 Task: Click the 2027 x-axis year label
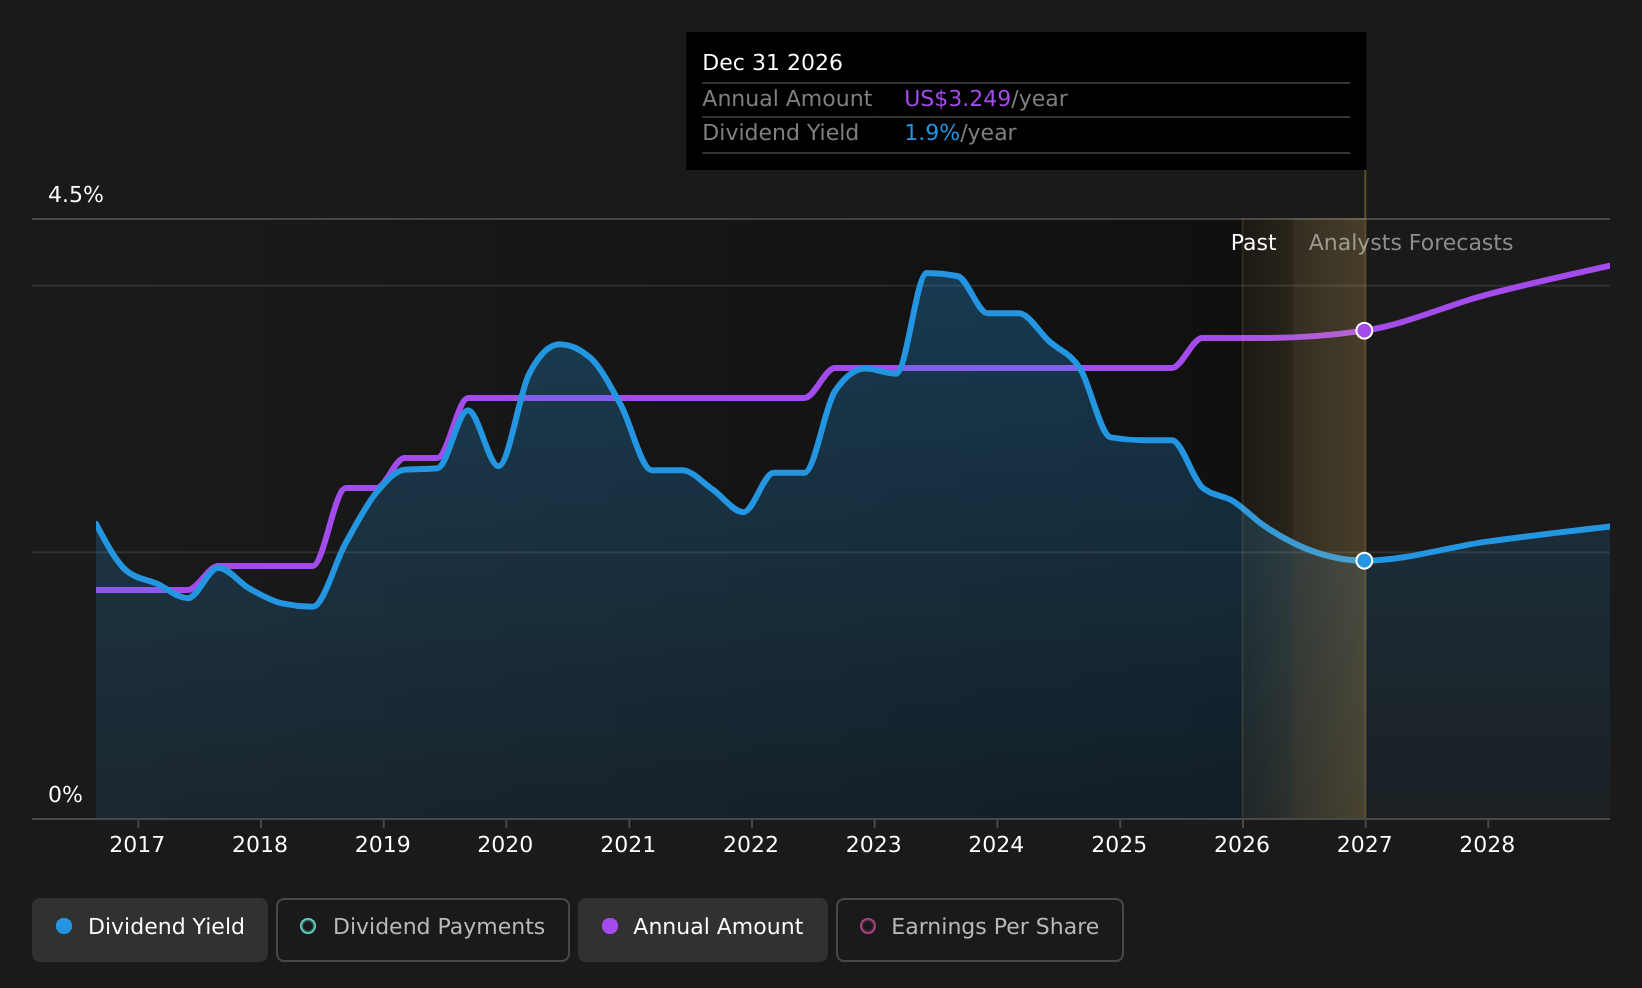[1364, 845]
